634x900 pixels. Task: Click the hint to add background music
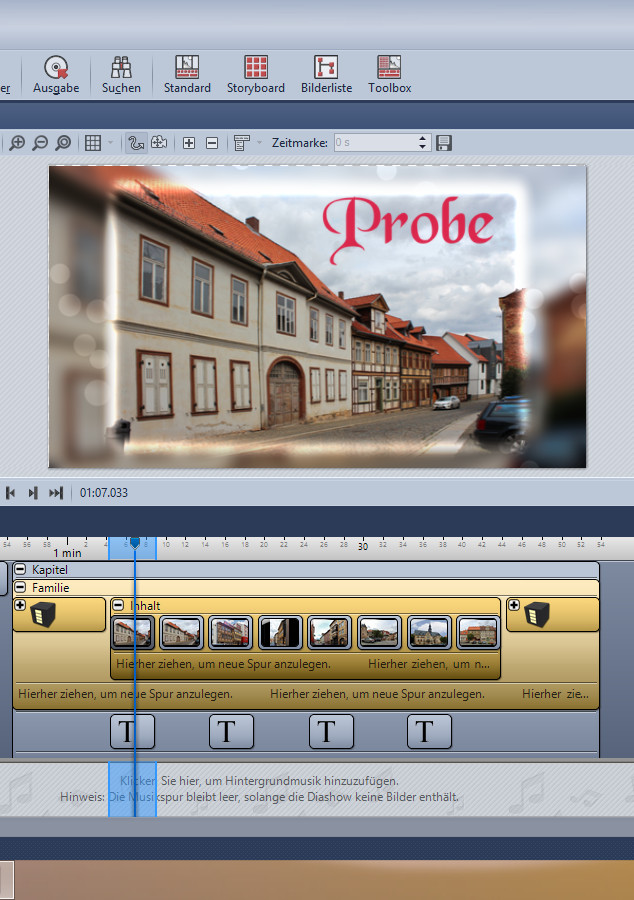tap(260, 780)
